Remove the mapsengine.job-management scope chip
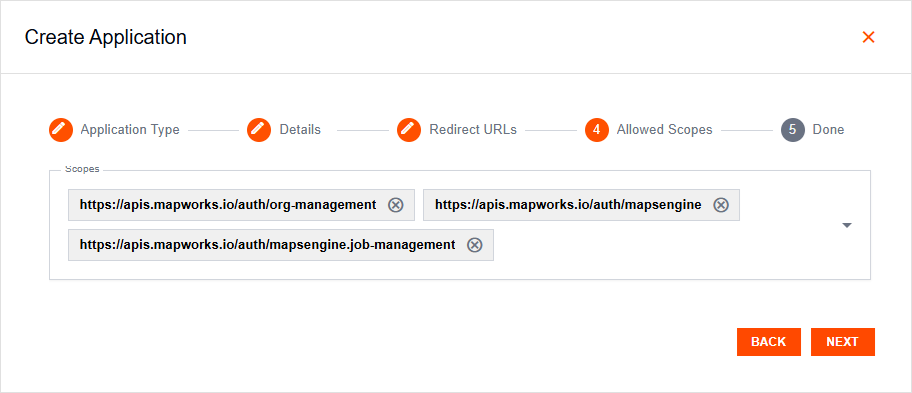The height and width of the screenshot is (393, 912). (x=475, y=245)
